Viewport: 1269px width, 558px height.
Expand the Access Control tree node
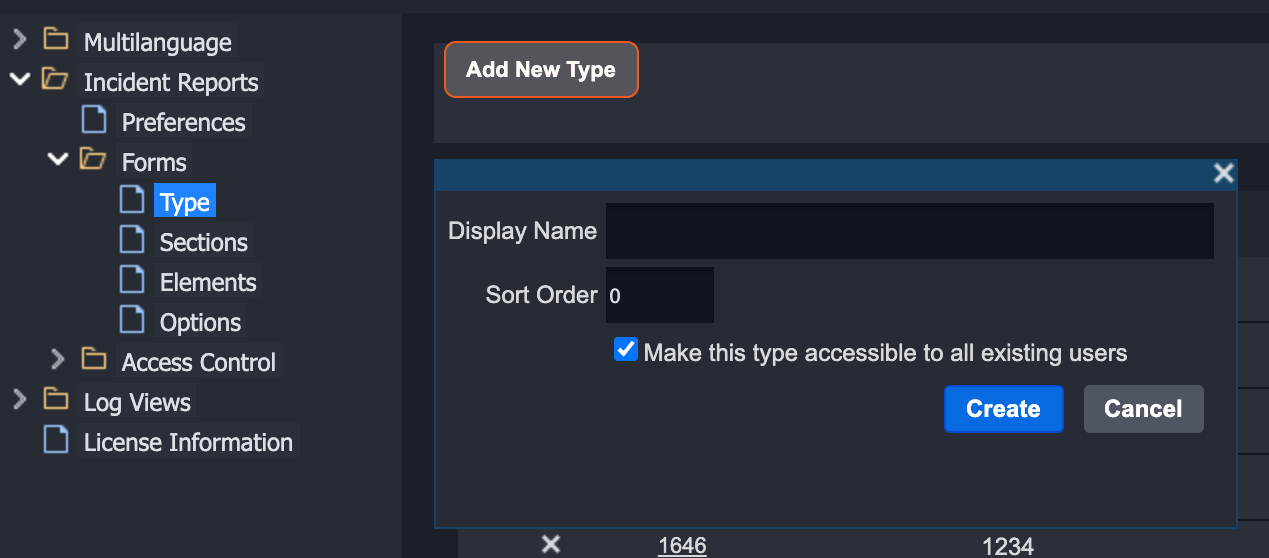pos(57,359)
